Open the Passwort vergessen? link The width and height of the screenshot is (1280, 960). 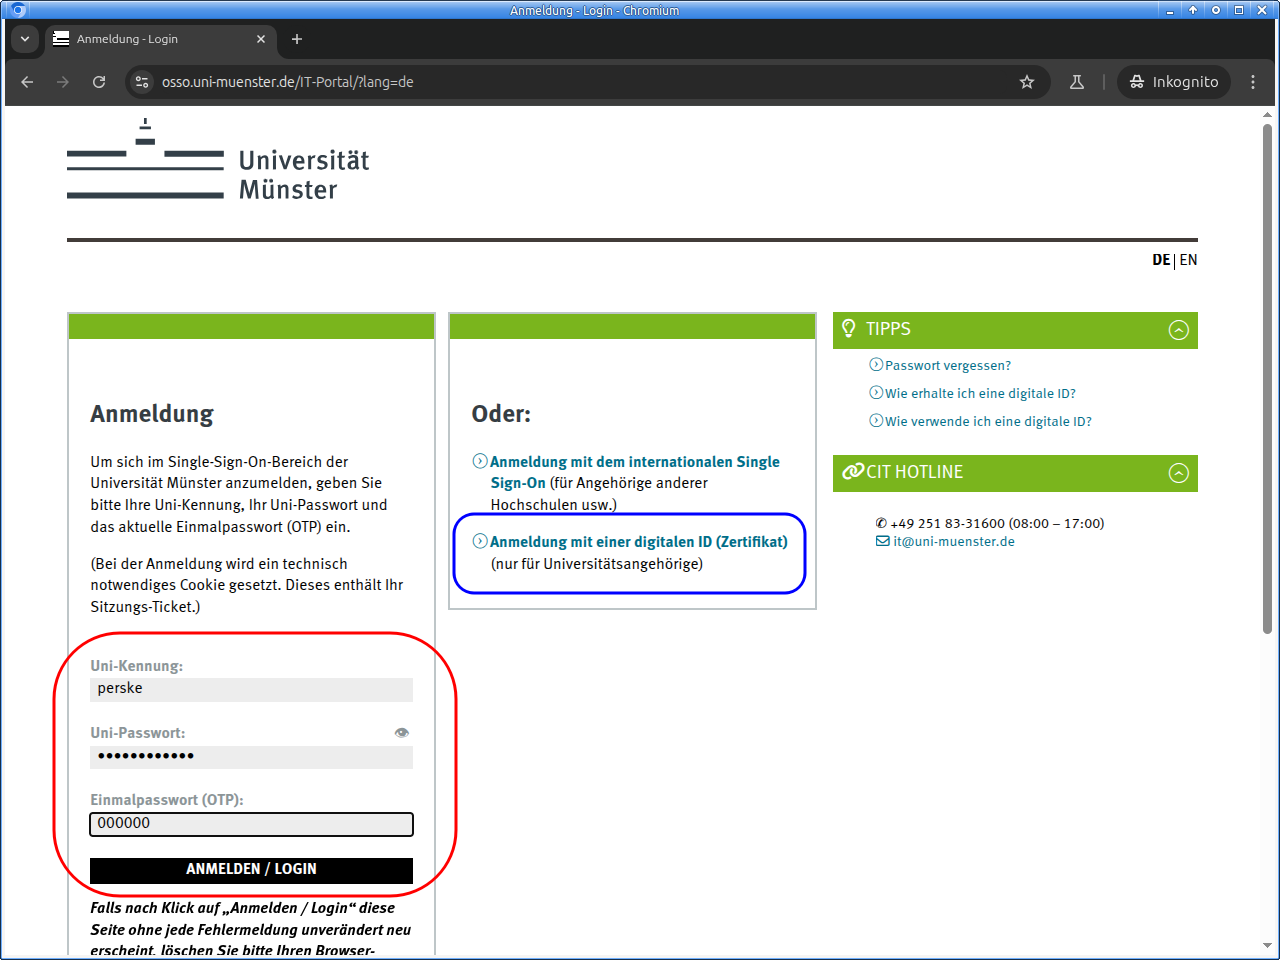[x=947, y=366]
